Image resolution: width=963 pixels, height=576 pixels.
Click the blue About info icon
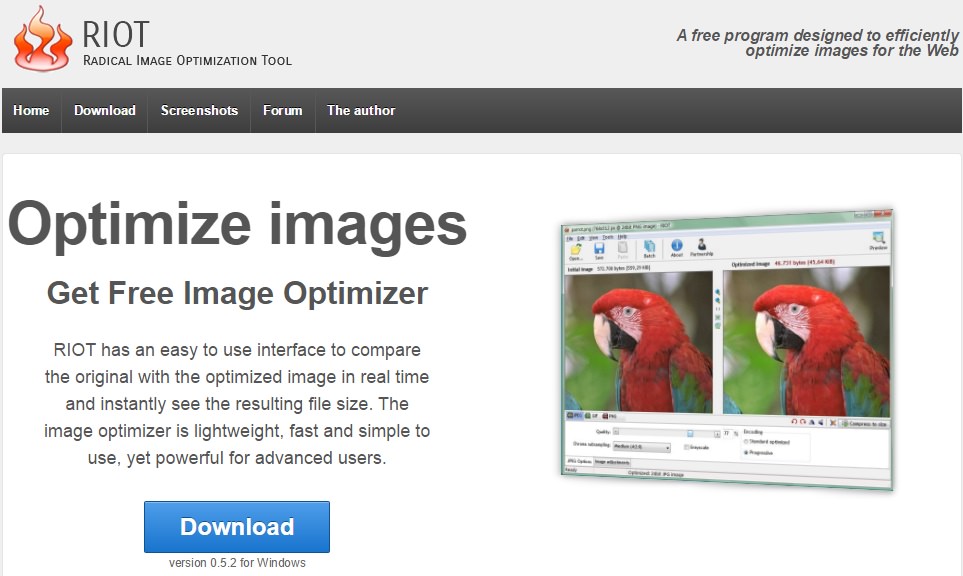point(676,245)
